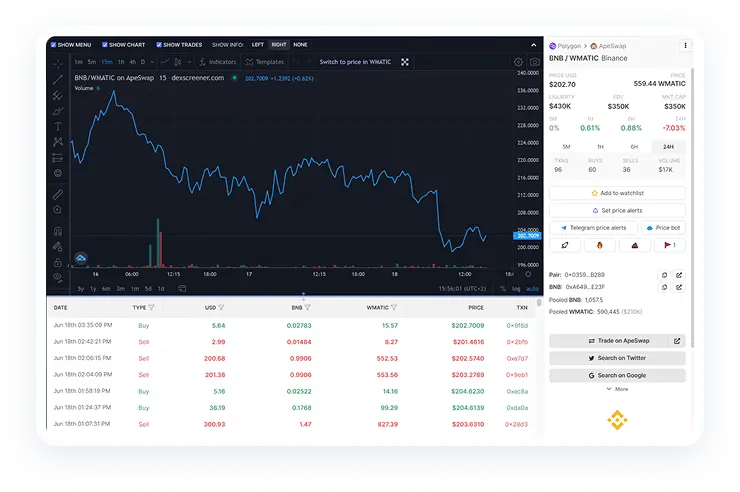This screenshot has height=492, width=740.
Task: Open the chart time zone clock menu
Action: click(461, 289)
